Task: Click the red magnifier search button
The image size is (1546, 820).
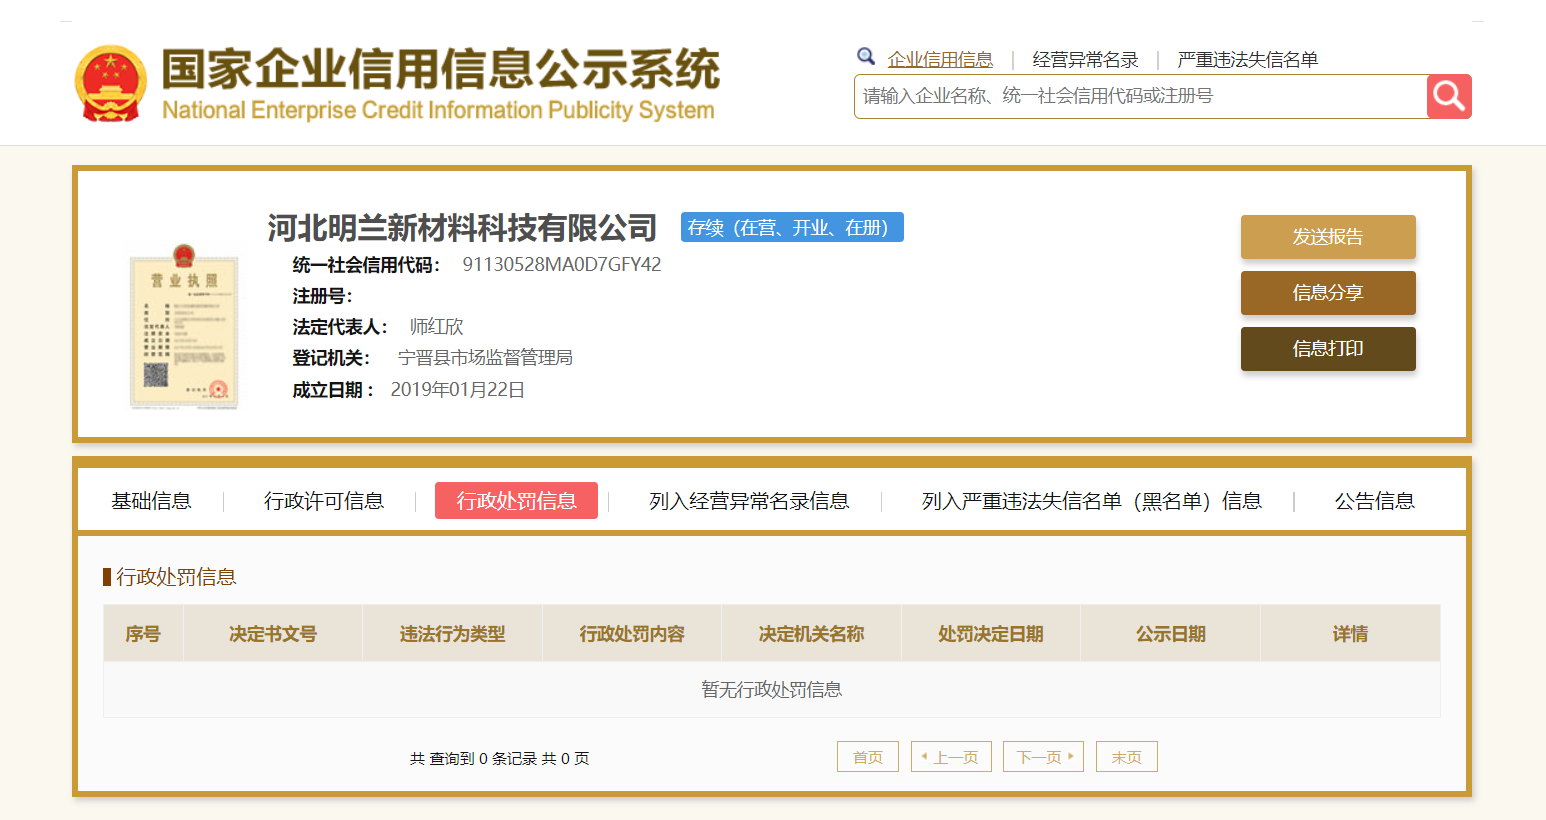Action: point(1448,96)
